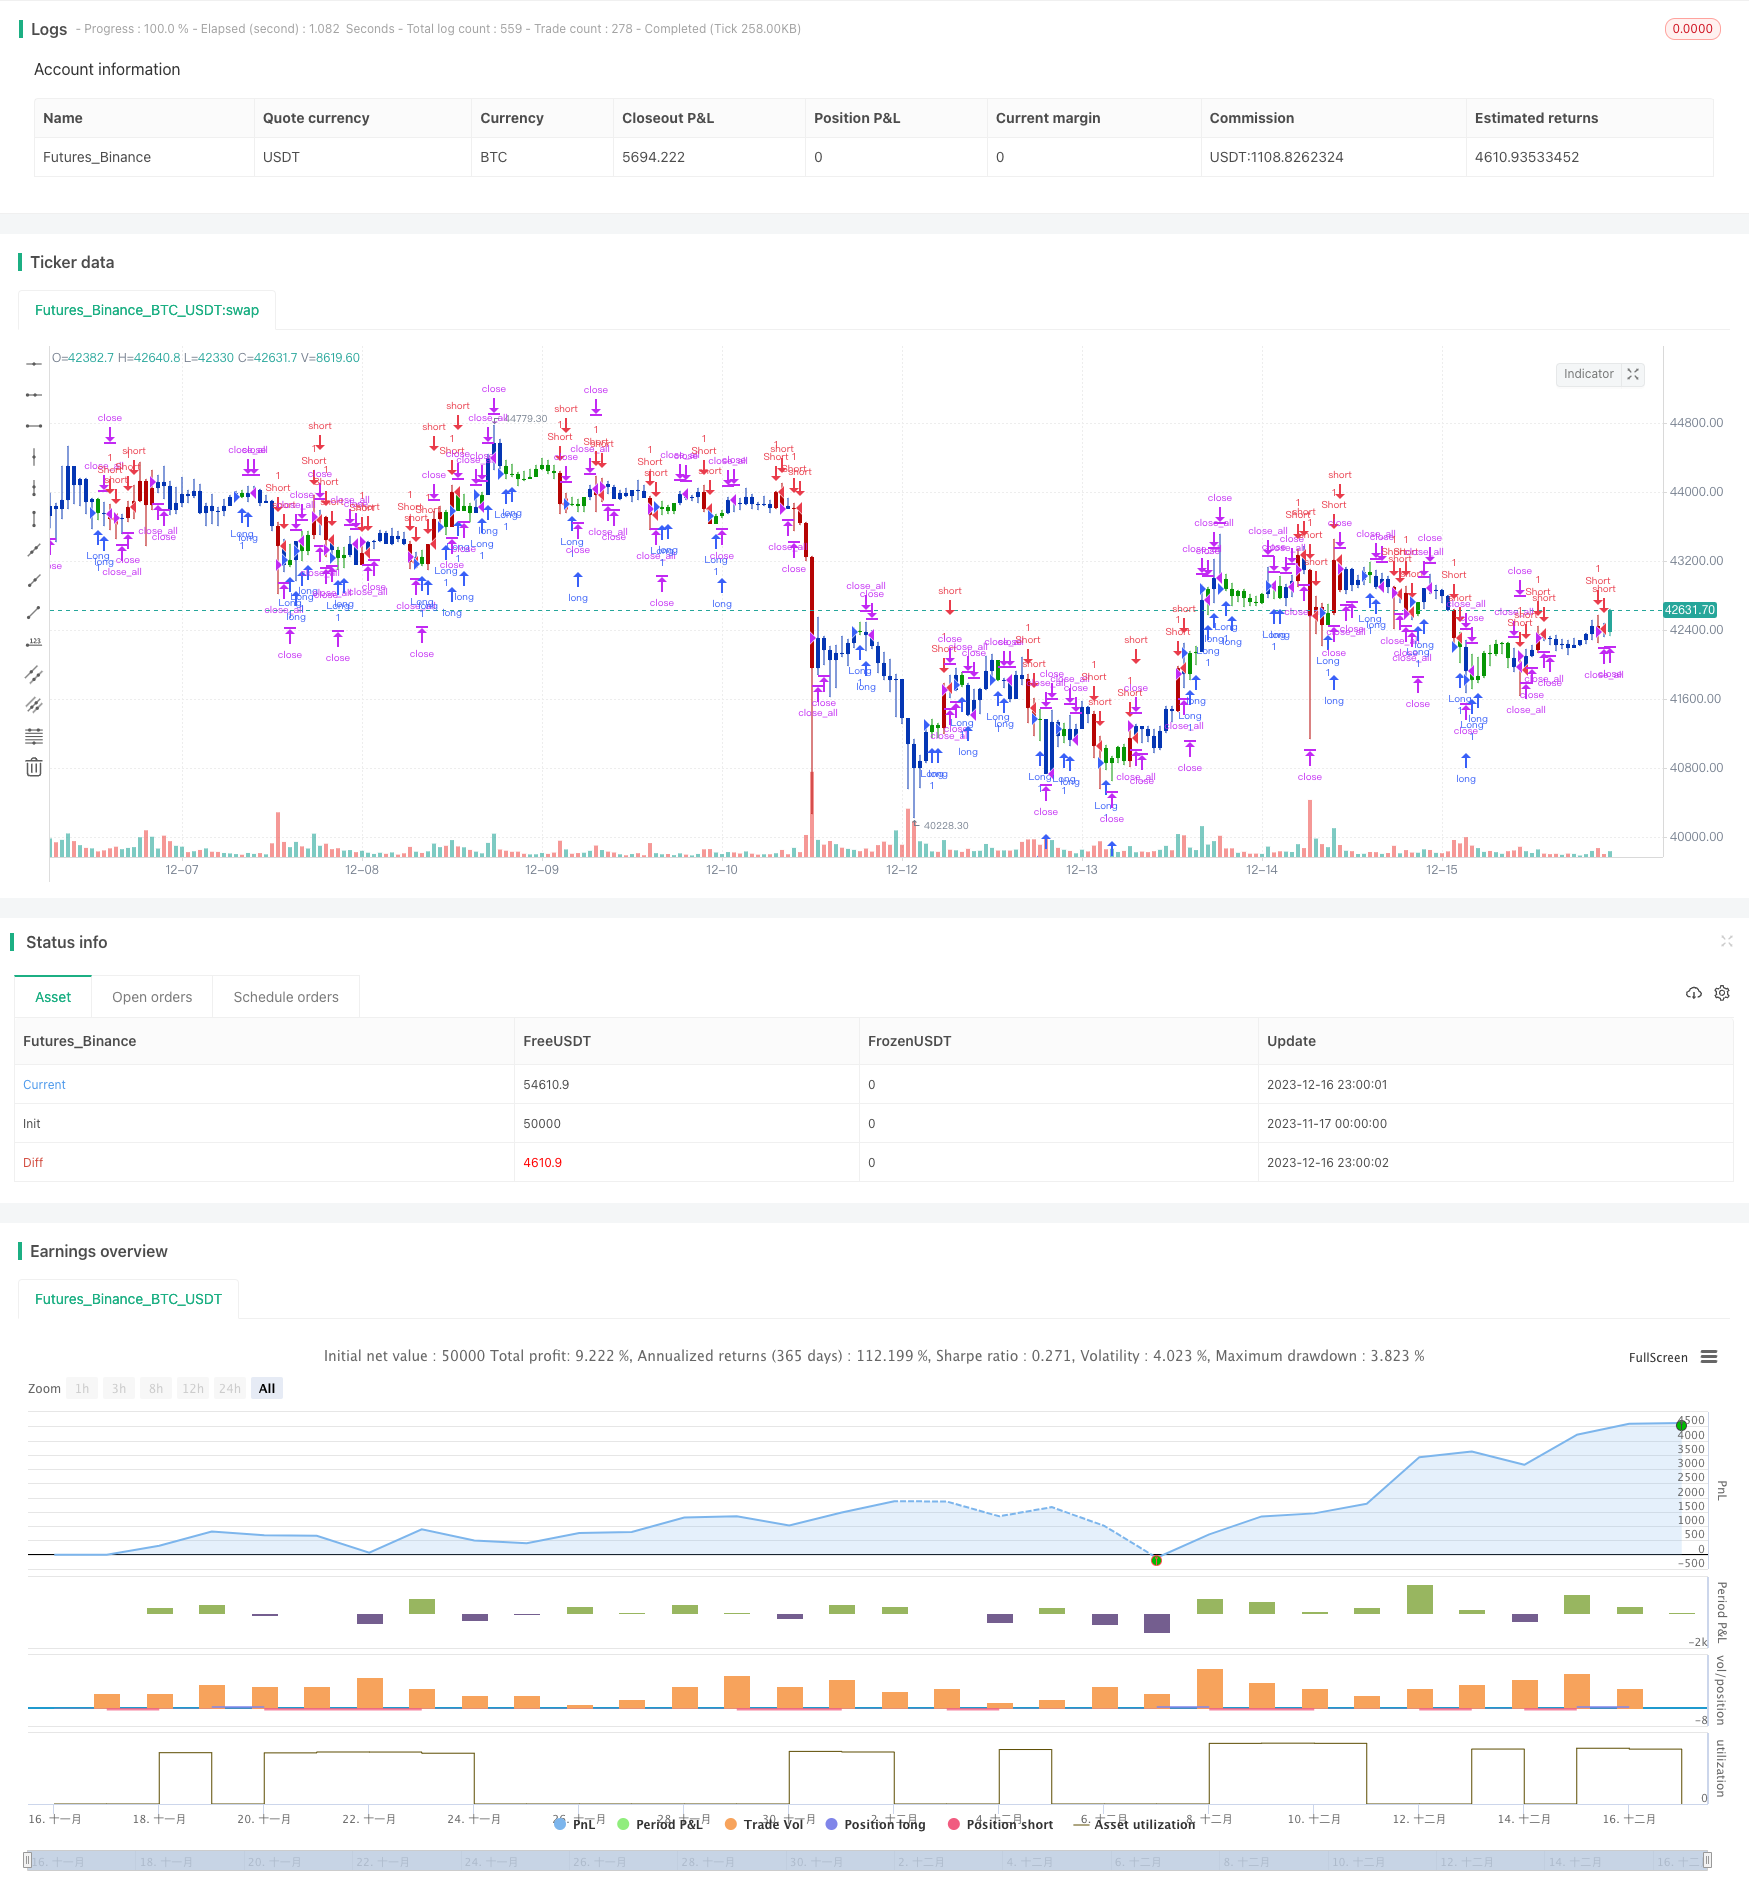Screen dimensions: 1749x1901
Task: Click the FullScreen button on earnings chart
Action: [x=1657, y=1357]
